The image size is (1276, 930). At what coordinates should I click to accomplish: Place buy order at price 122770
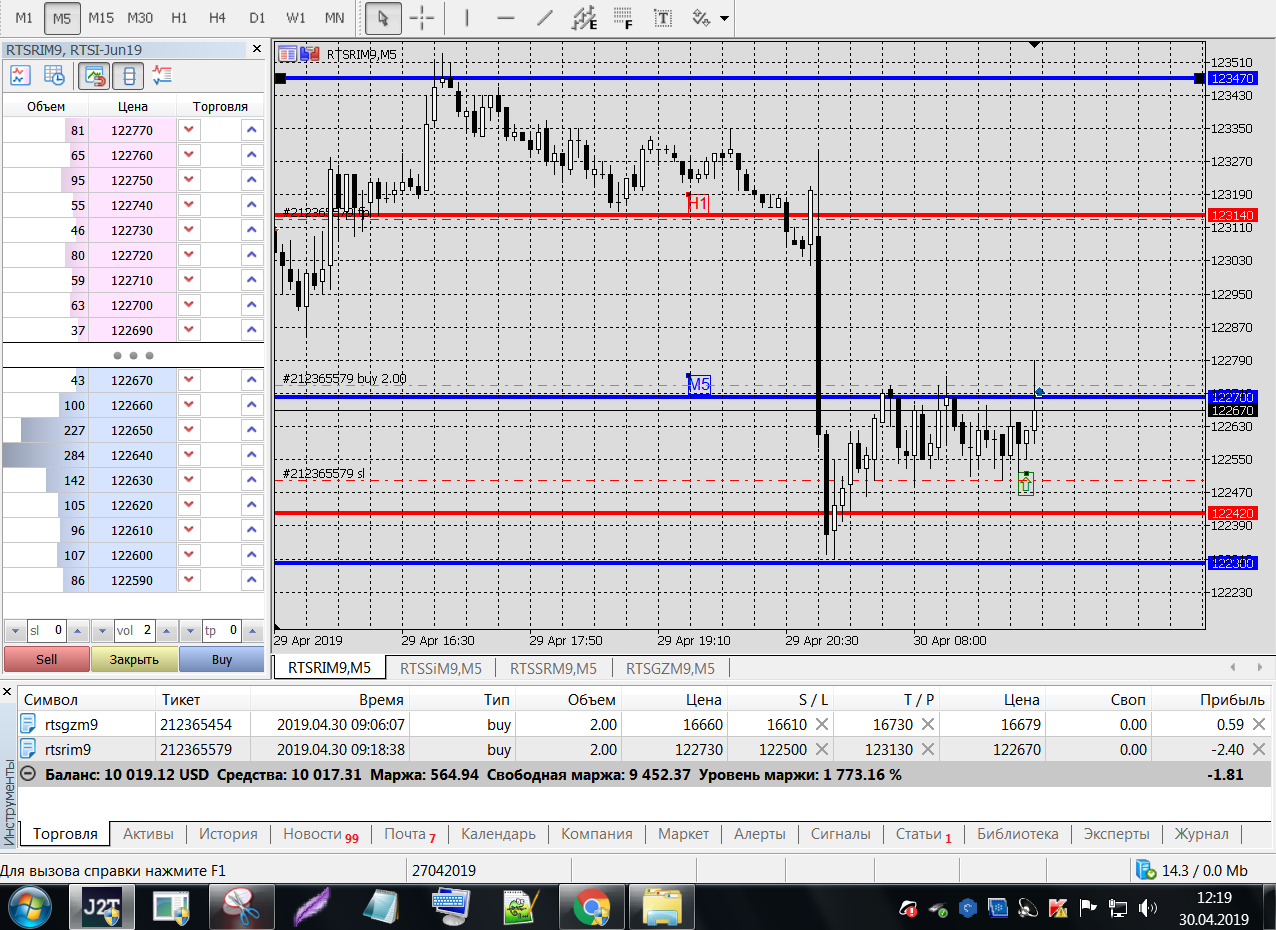coord(251,130)
